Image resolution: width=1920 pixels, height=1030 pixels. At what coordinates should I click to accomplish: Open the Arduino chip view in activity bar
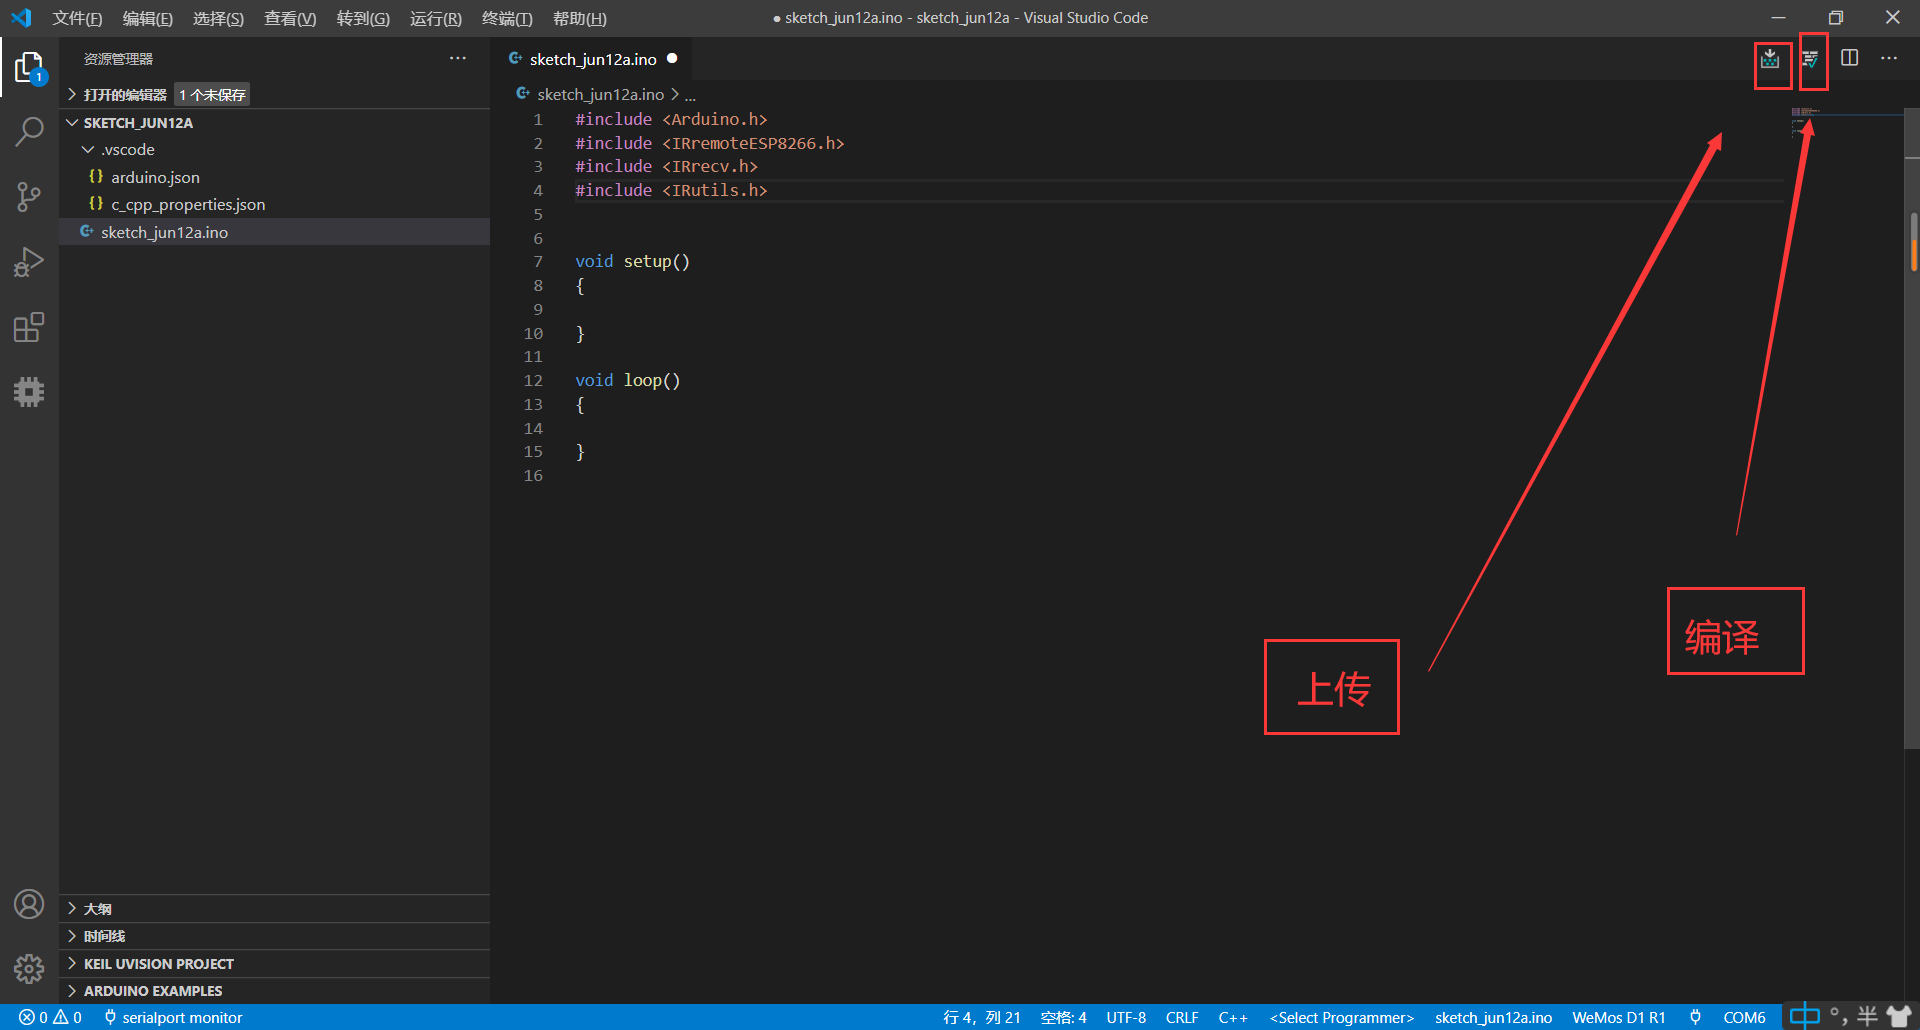pyautogui.click(x=29, y=391)
